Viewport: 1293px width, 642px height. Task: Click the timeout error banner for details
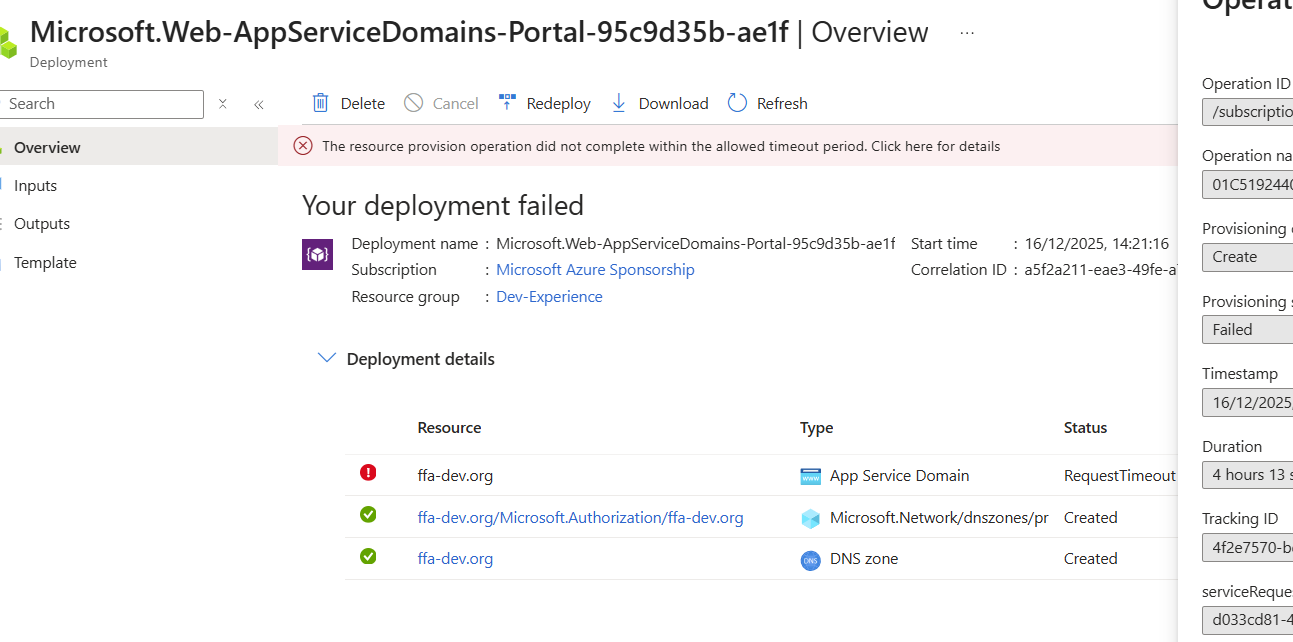tap(660, 146)
